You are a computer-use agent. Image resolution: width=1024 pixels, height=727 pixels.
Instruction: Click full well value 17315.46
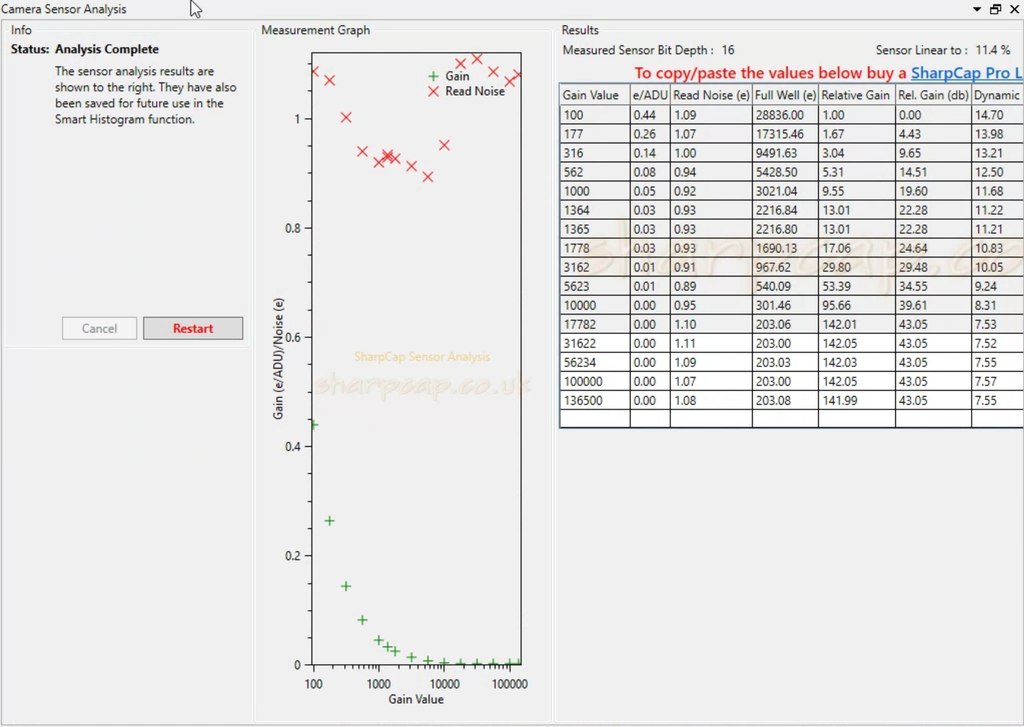coord(785,134)
